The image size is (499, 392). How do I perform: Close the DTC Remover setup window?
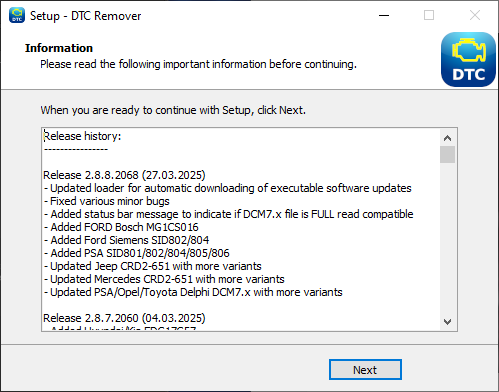(x=475, y=15)
